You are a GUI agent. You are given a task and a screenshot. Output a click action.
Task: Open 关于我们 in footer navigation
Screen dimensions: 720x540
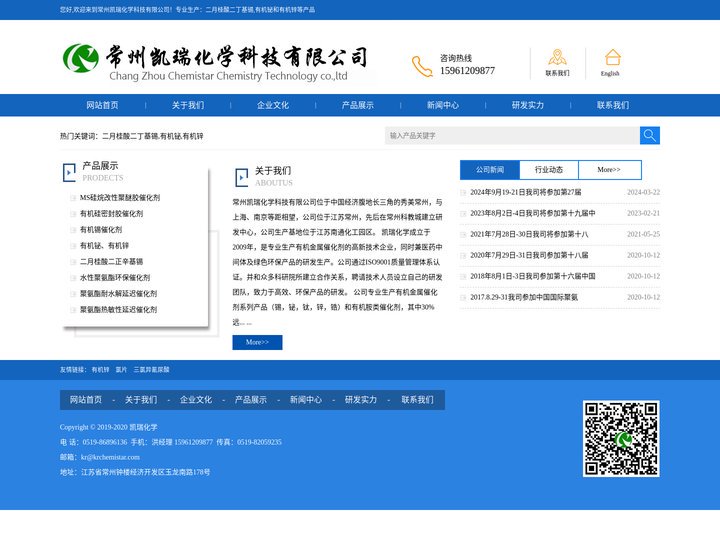[x=141, y=400]
